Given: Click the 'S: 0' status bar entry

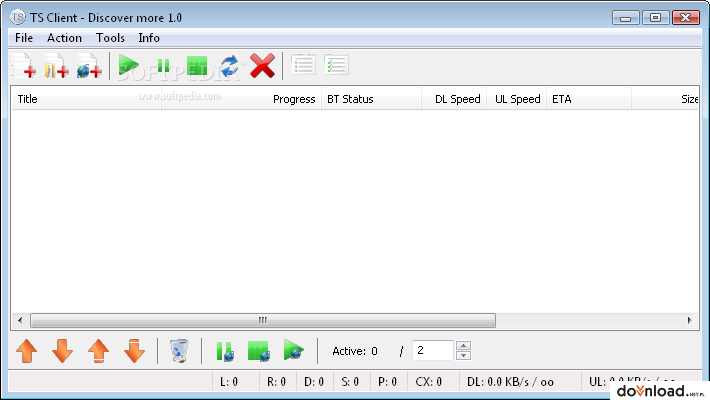Looking at the screenshot, I should pyautogui.click(x=351, y=382).
